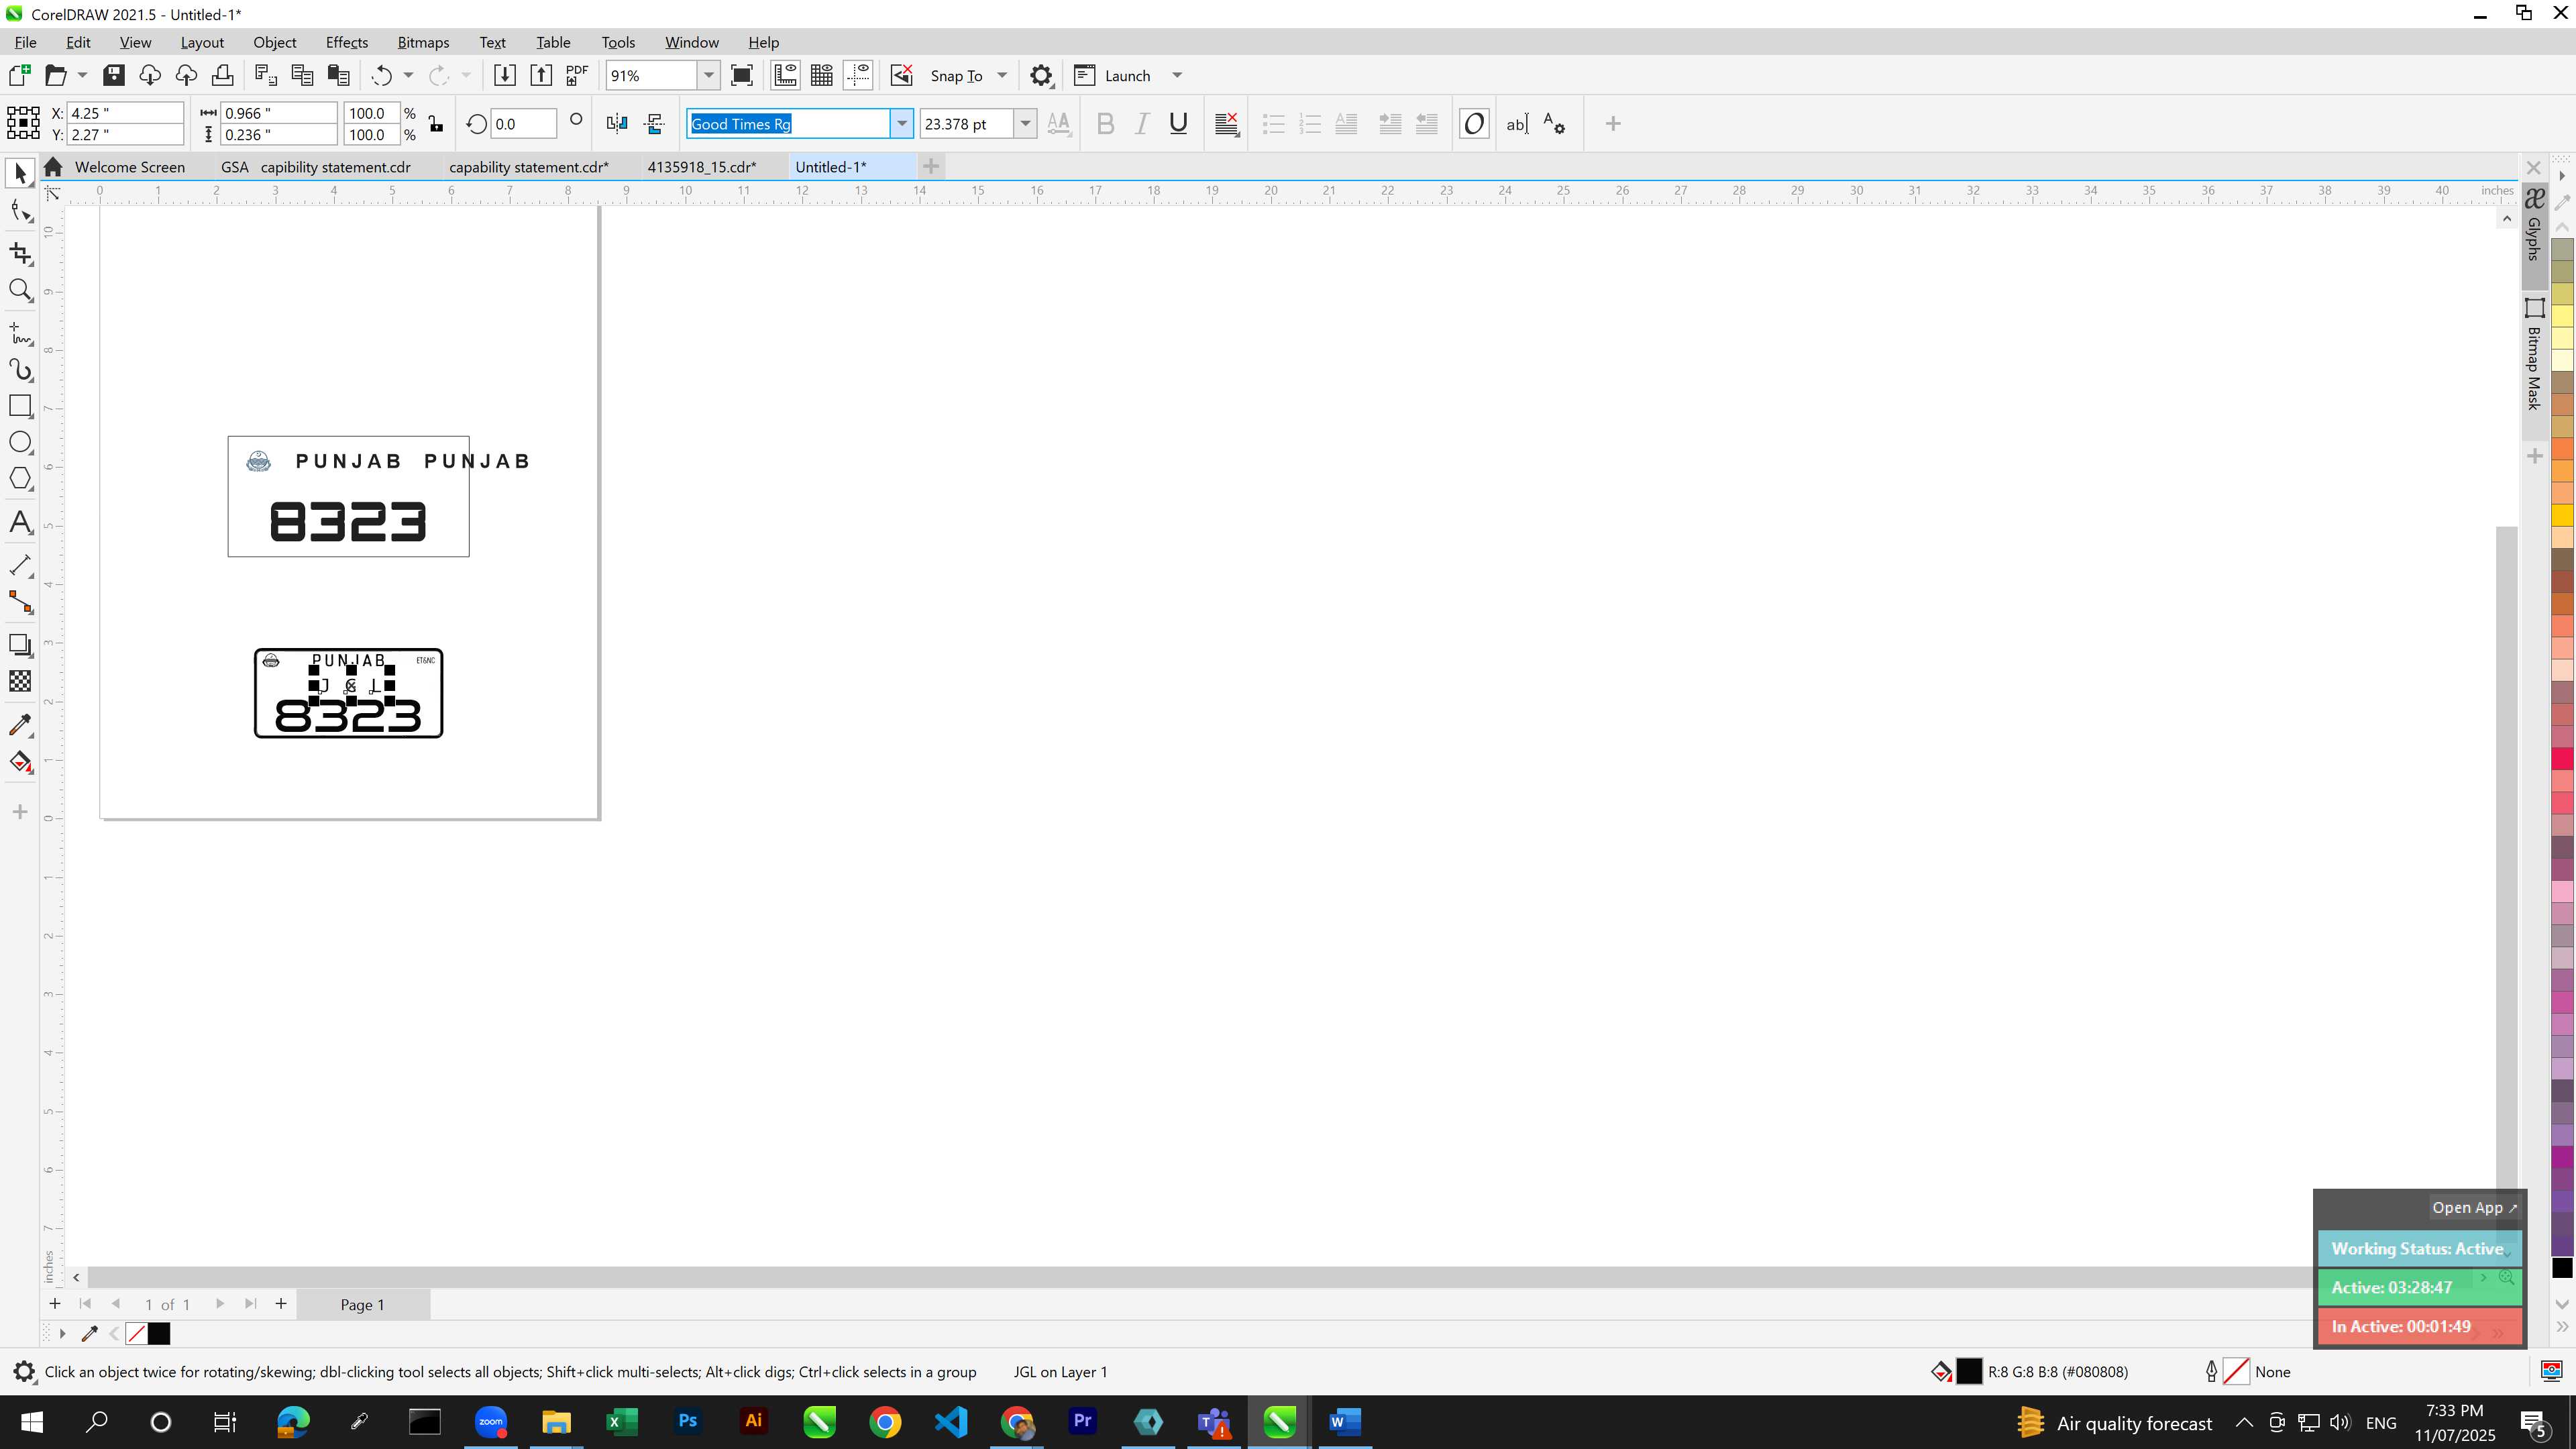Select the Connector tool
The image size is (2576, 1449).
point(20,602)
